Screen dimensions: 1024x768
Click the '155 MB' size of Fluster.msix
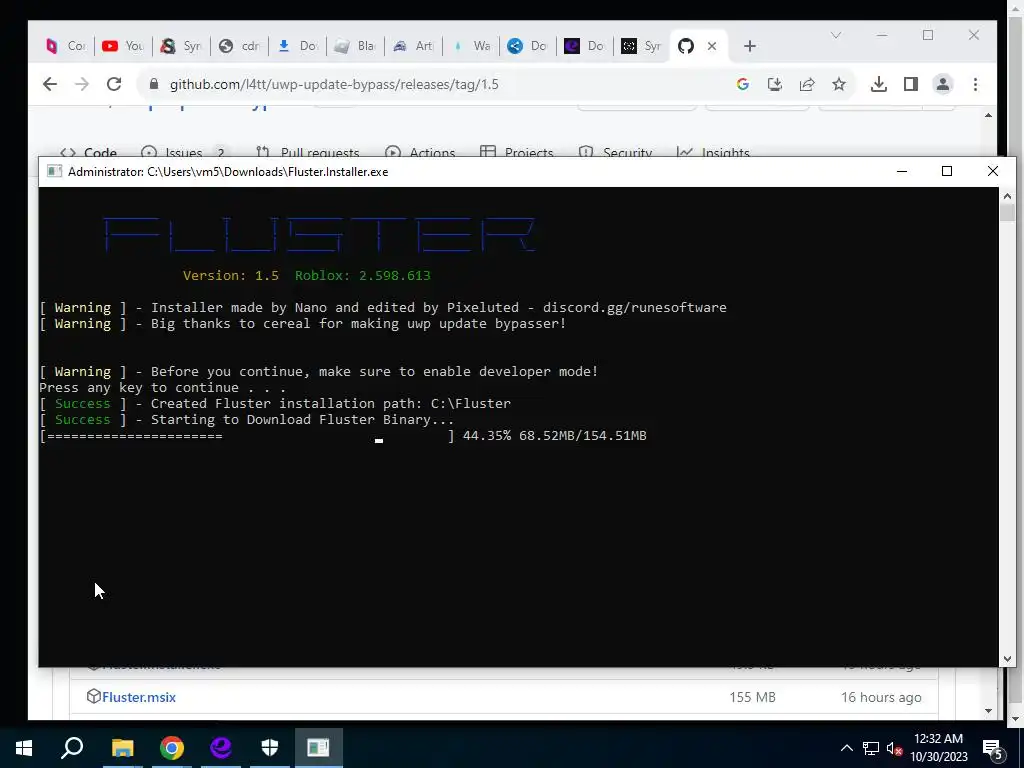[752, 697]
